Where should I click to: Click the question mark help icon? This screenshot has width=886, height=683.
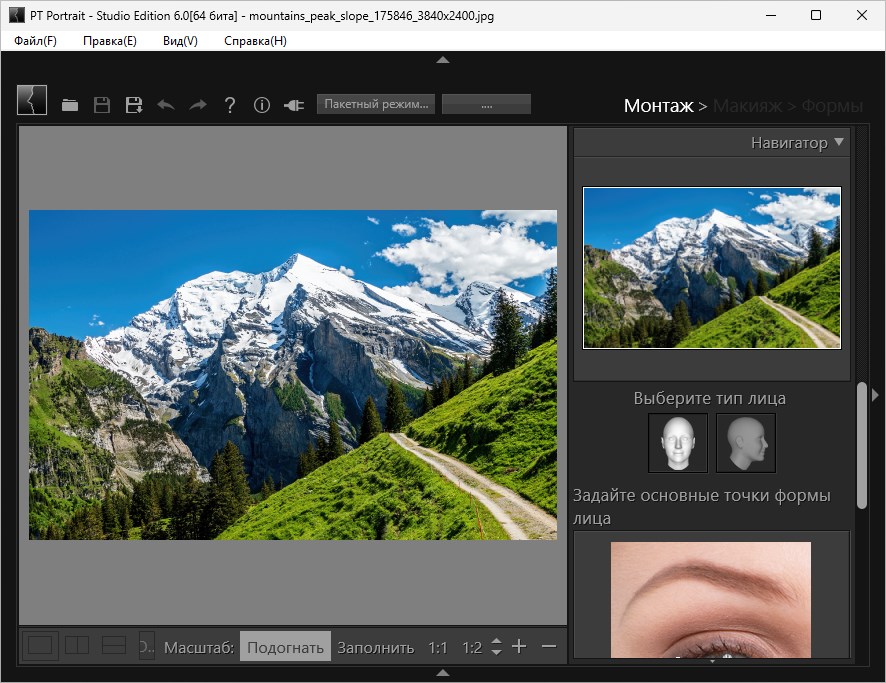point(230,105)
